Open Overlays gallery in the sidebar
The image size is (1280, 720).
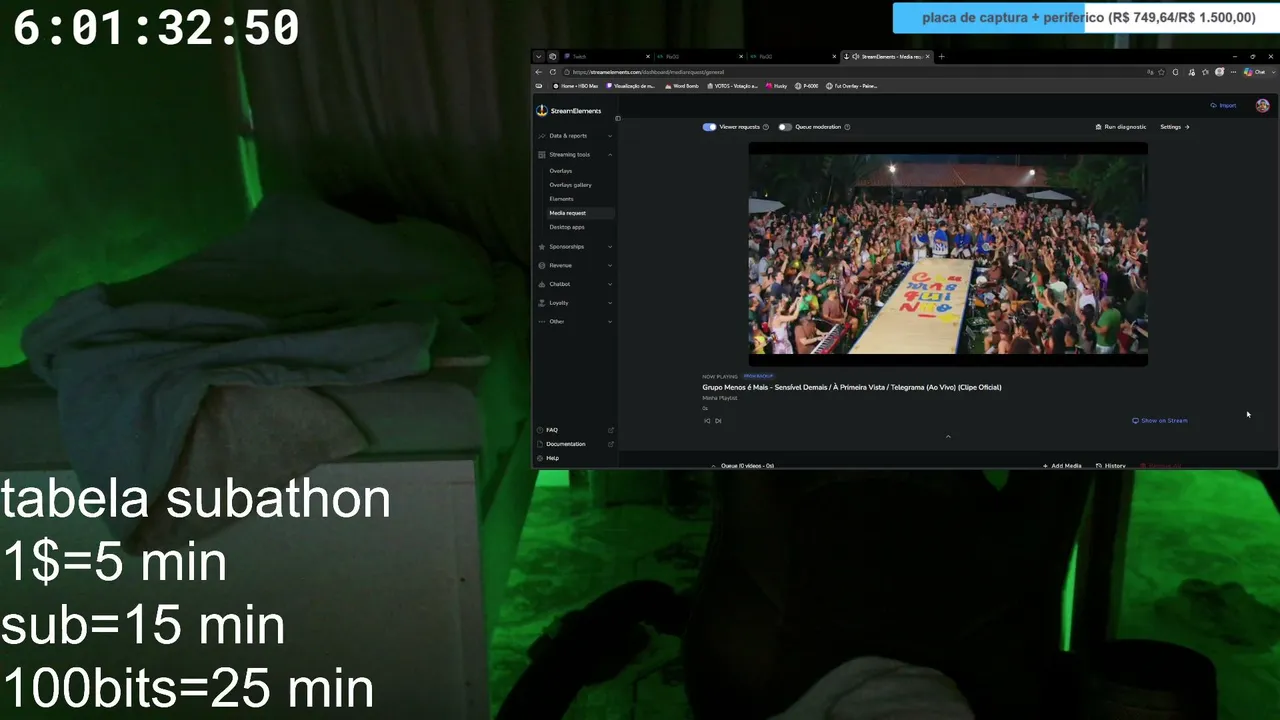click(x=570, y=185)
